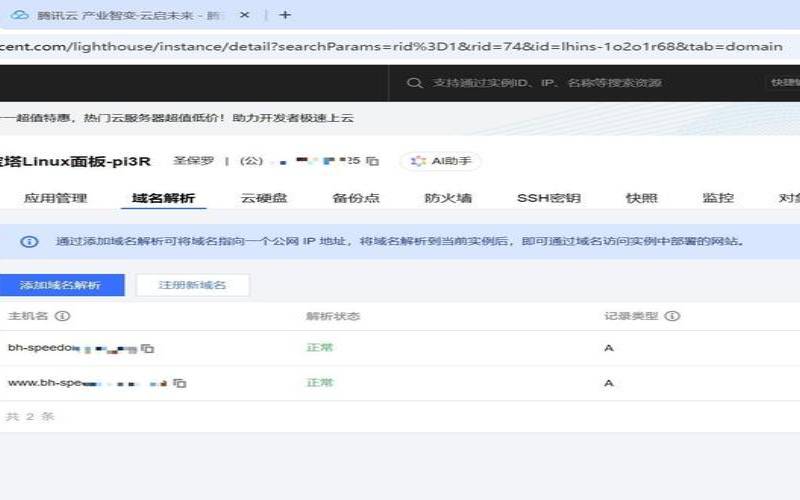
Task: Click record type A in the bh-speedo row
Action: [609, 348]
